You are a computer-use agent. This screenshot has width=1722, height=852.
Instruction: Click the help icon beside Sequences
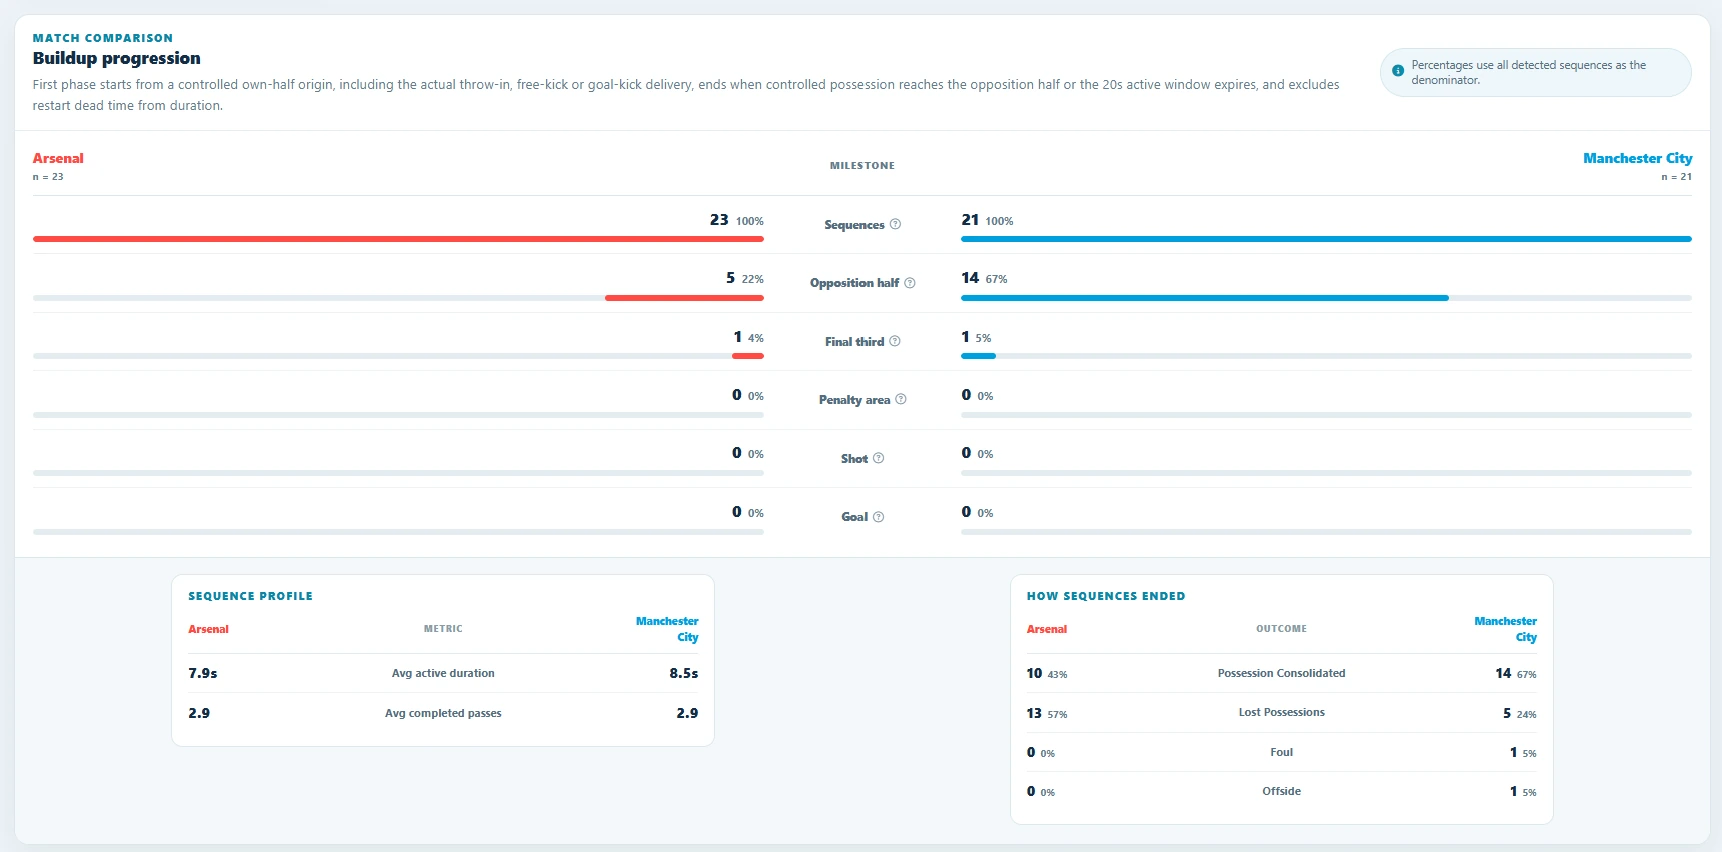(x=895, y=224)
